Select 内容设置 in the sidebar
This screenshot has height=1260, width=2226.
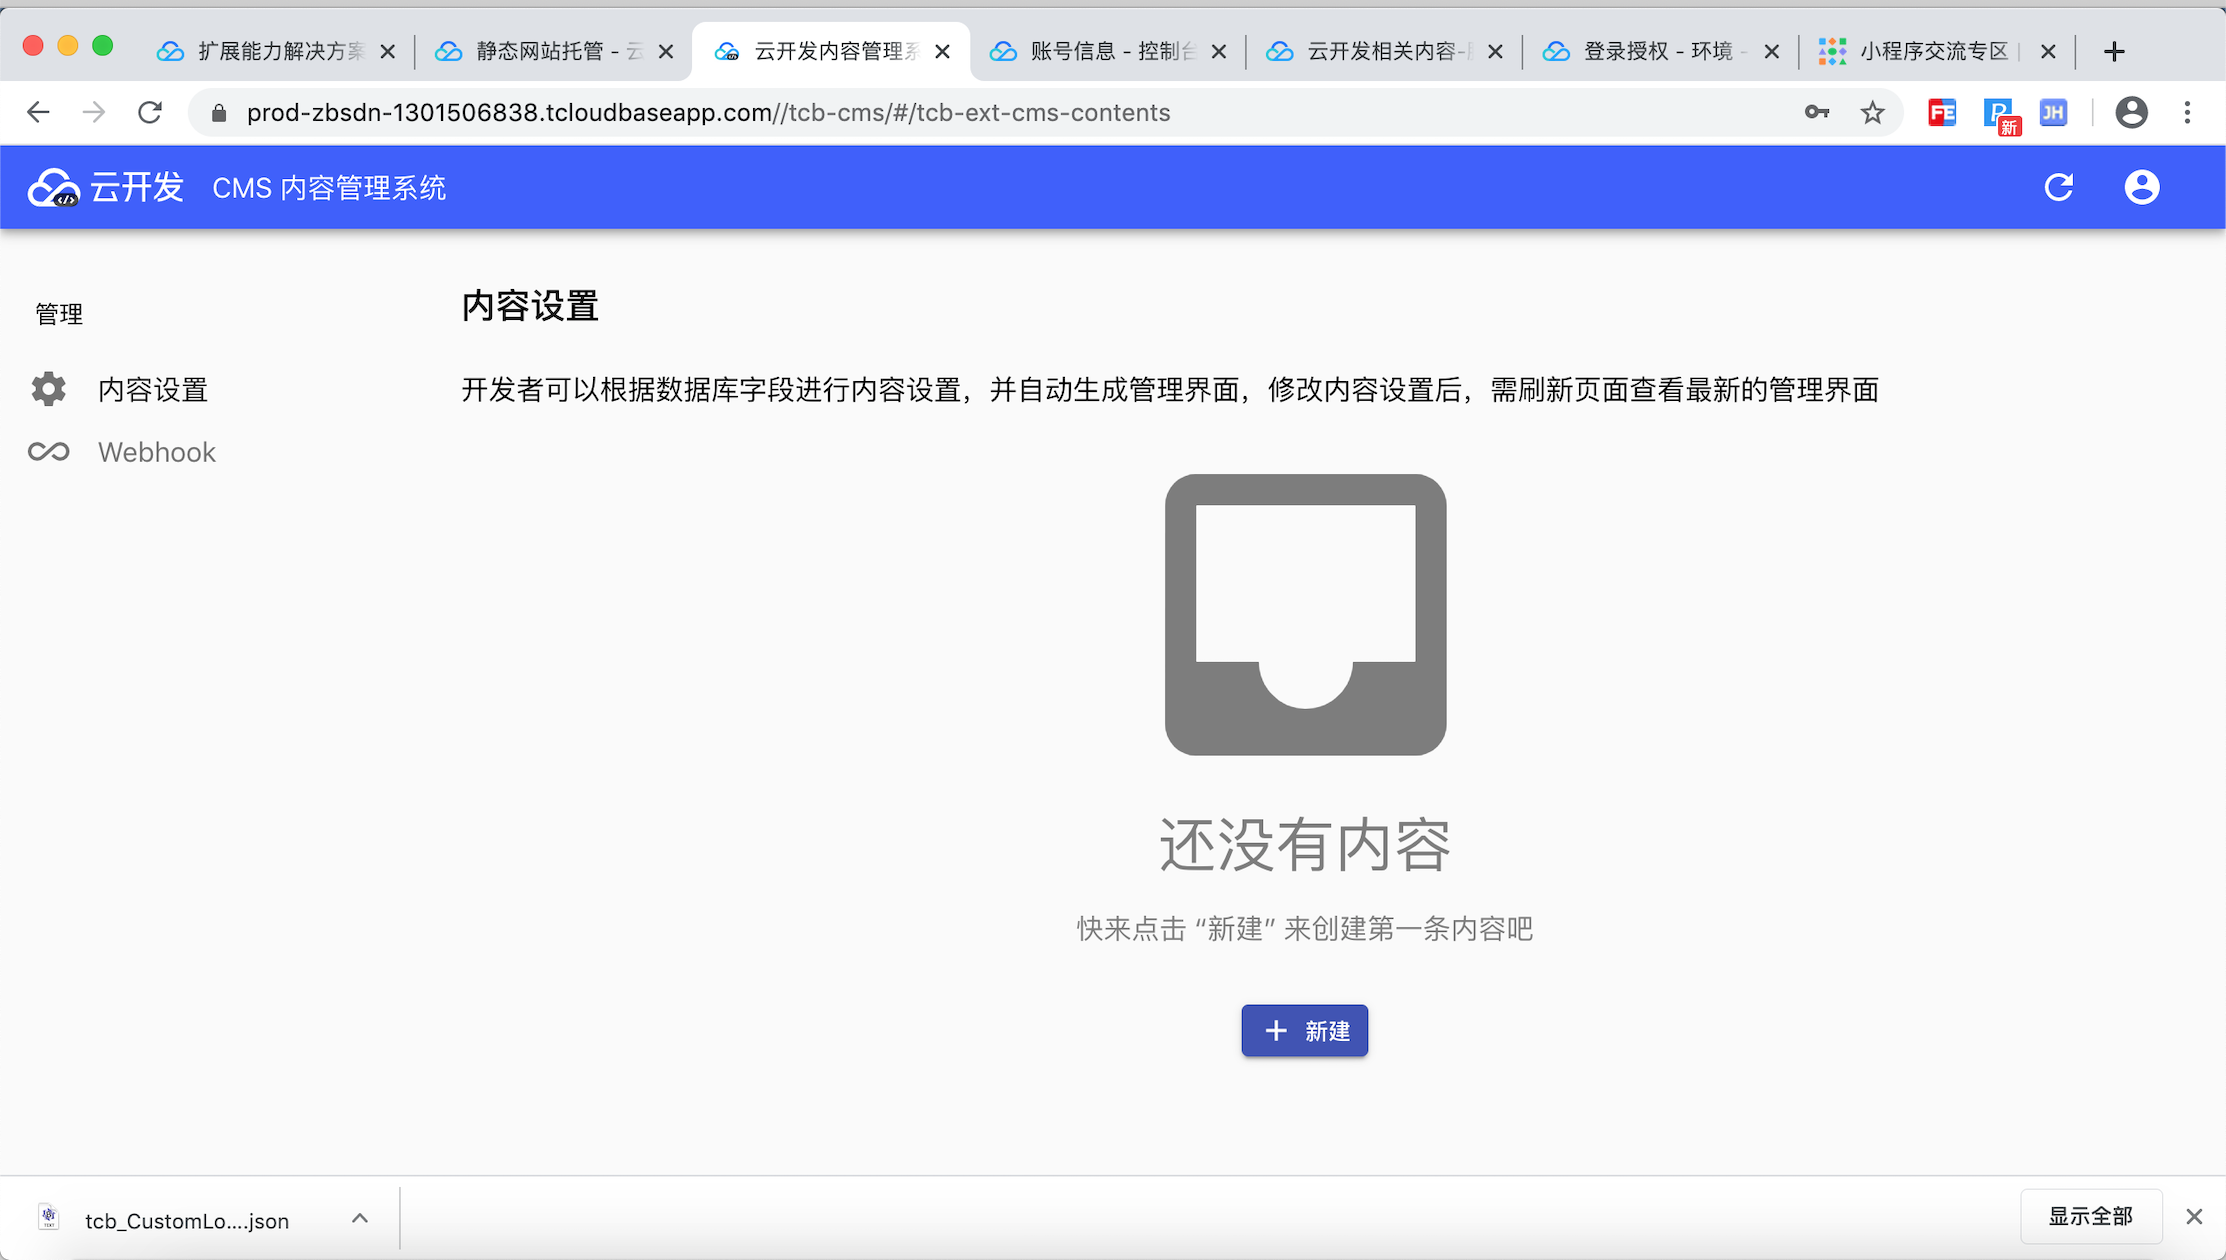[x=152, y=389]
